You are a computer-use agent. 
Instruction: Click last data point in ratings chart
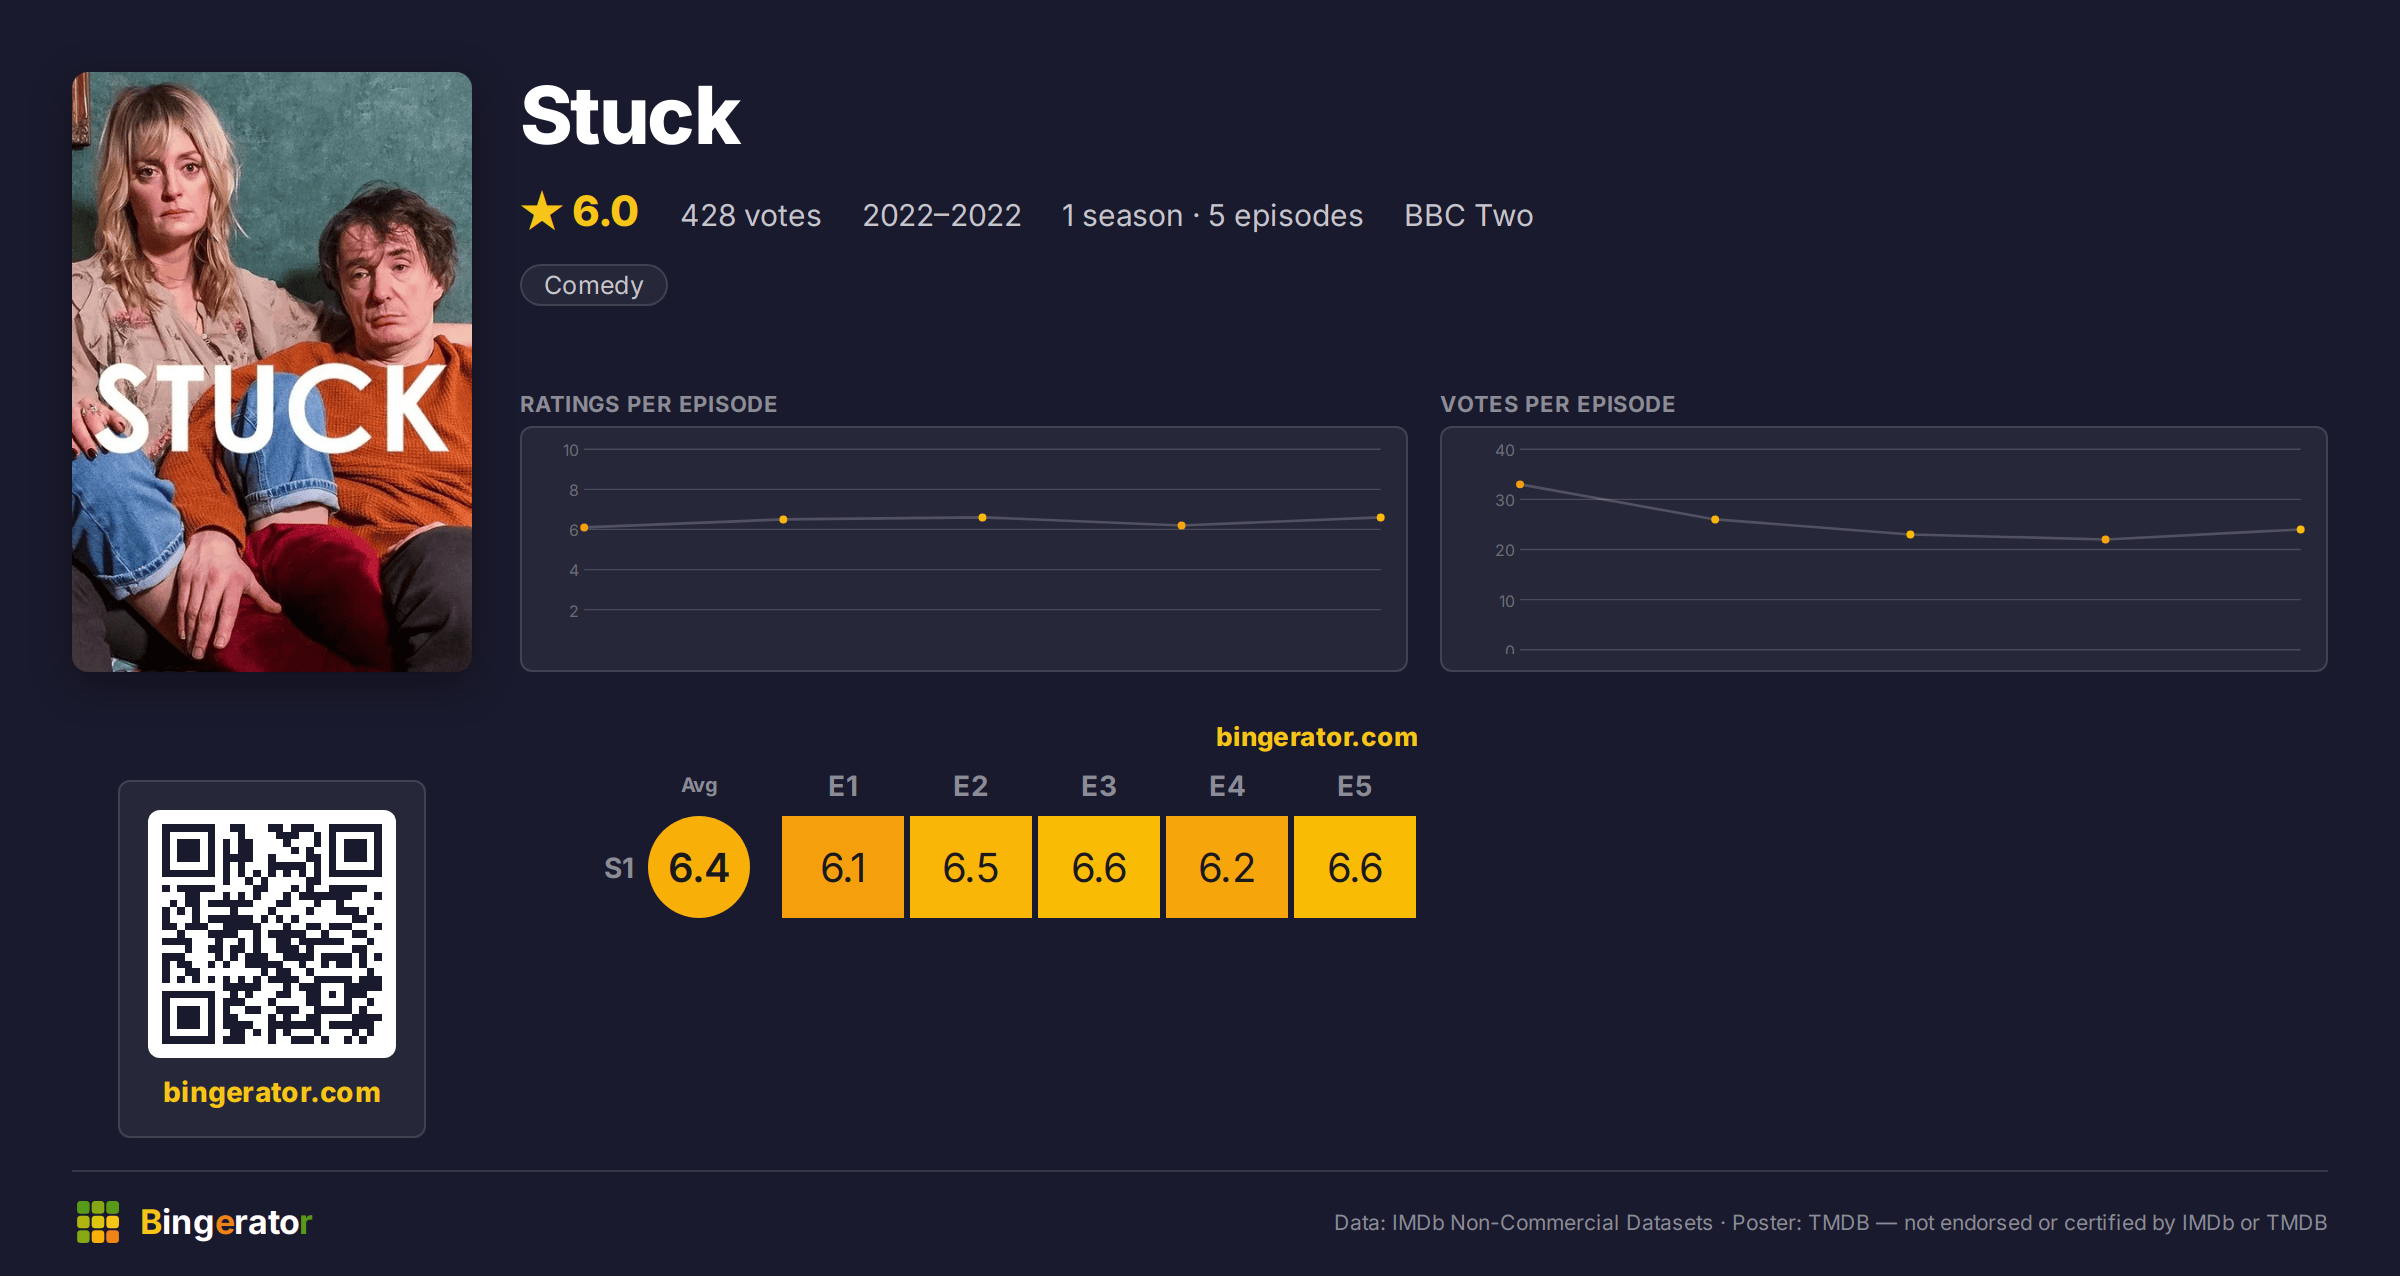pyautogui.click(x=1381, y=518)
